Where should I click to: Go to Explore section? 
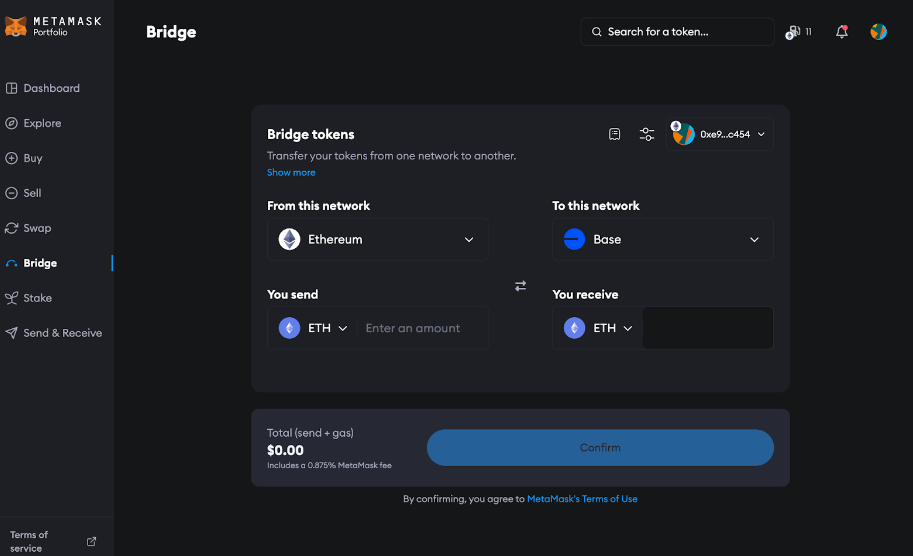click(42, 123)
